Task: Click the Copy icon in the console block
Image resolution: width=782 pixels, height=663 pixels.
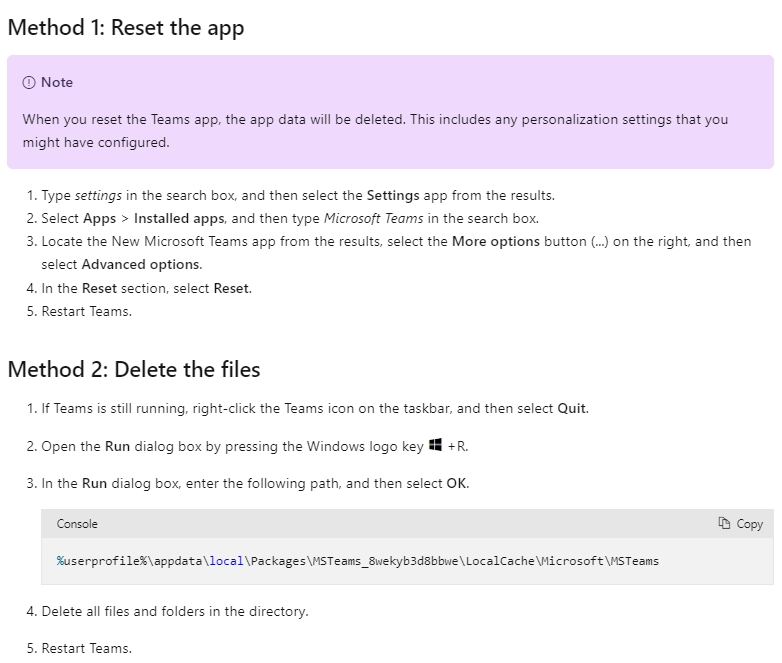Action: pos(724,524)
